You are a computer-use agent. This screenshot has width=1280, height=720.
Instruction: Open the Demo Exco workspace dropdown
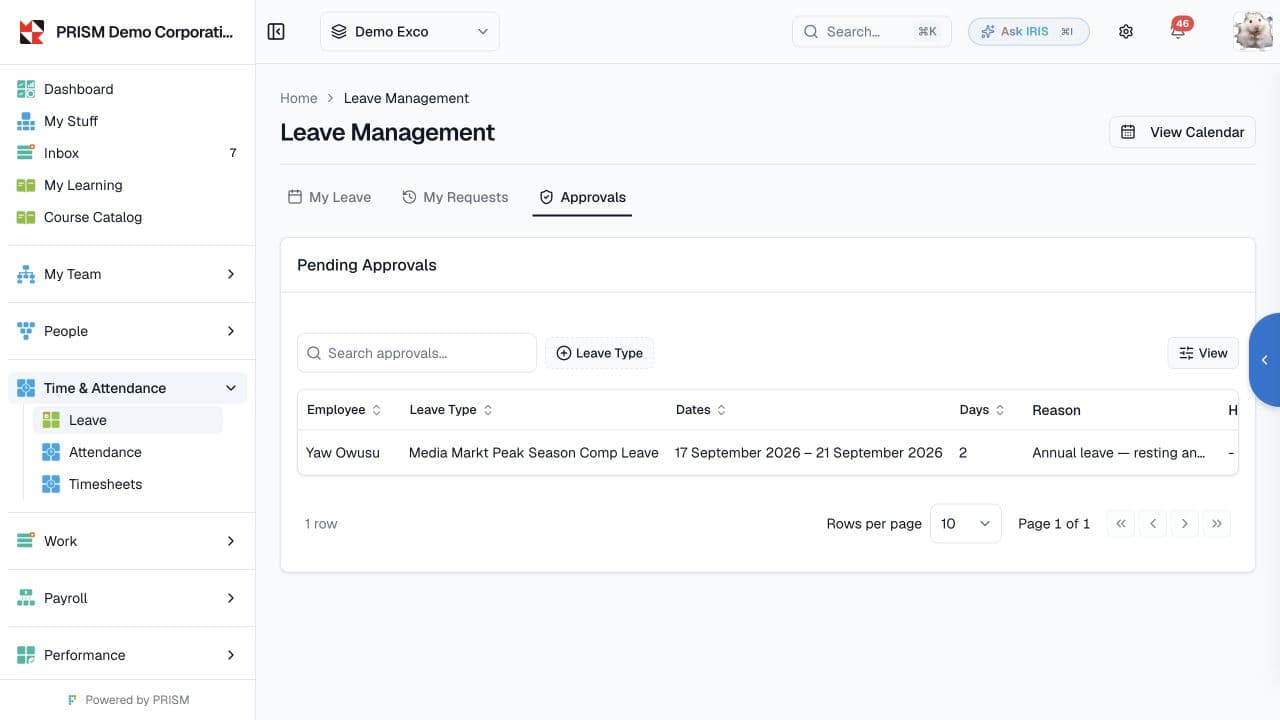(410, 32)
